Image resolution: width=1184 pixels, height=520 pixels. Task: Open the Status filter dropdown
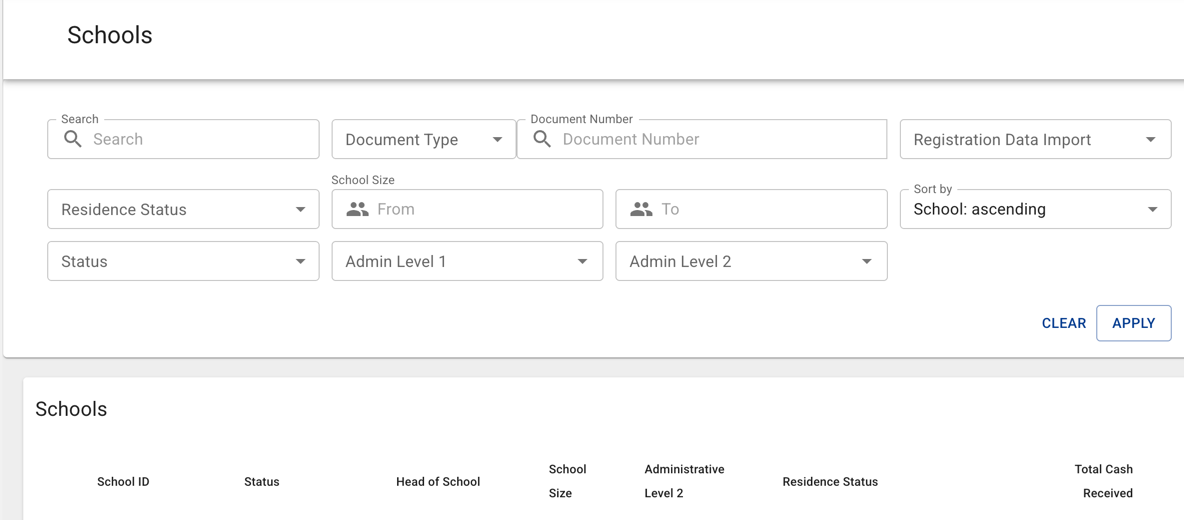[183, 262]
